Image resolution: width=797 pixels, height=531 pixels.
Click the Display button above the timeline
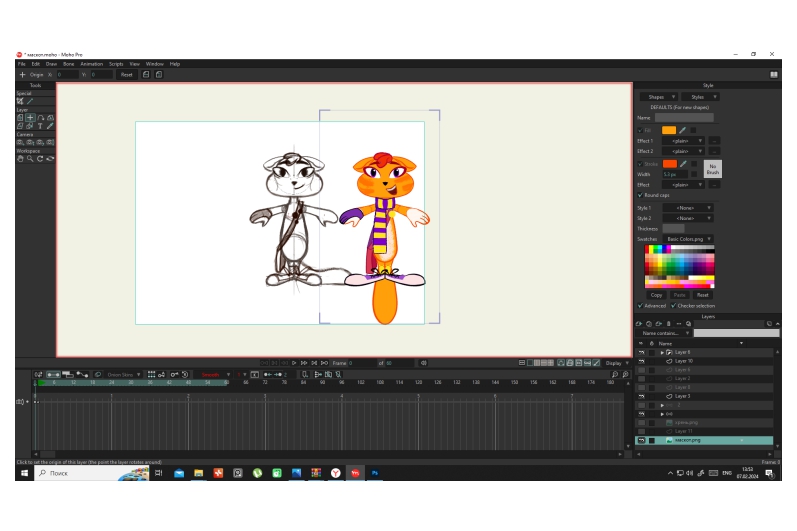[x=617, y=363]
